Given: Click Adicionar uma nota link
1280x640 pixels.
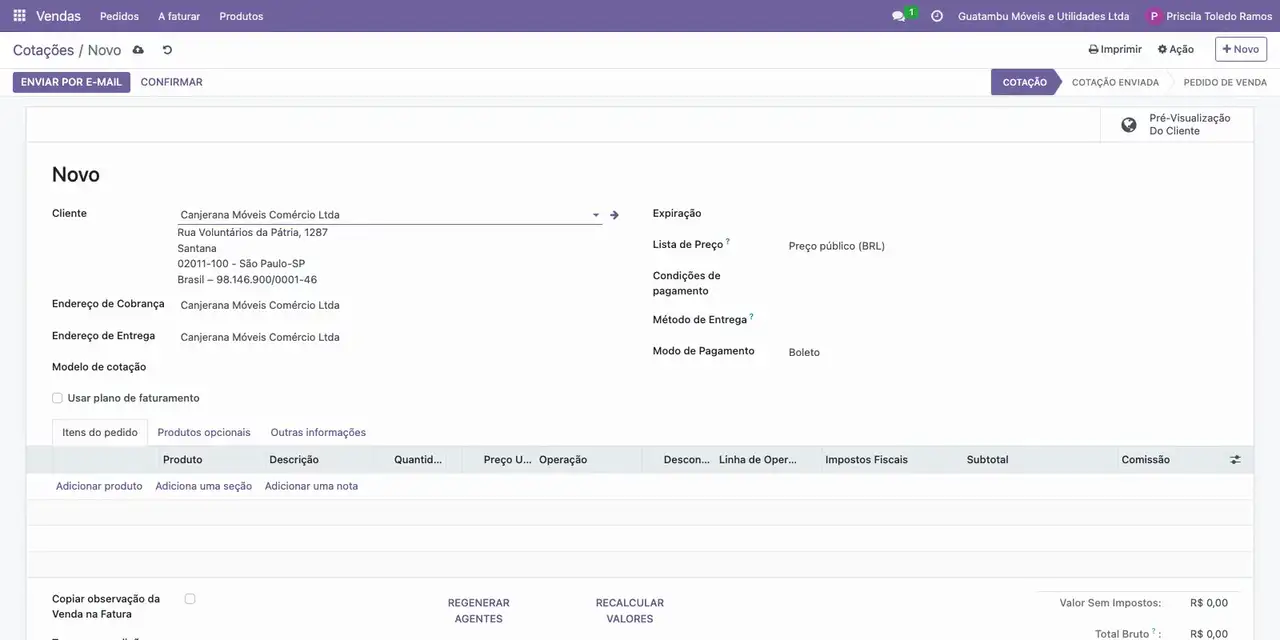Looking at the screenshot, I should click(311, 486).
